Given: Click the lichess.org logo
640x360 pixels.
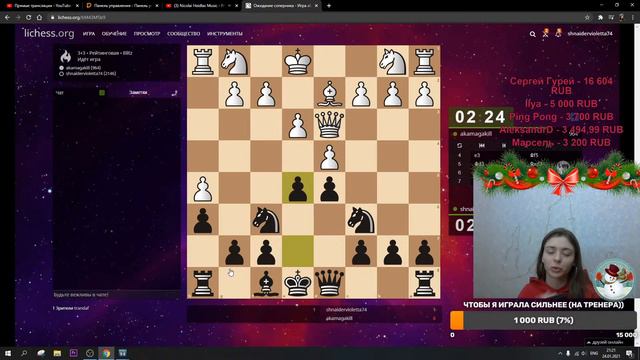Looking at the screenshot, I should (x=49, y=33).
